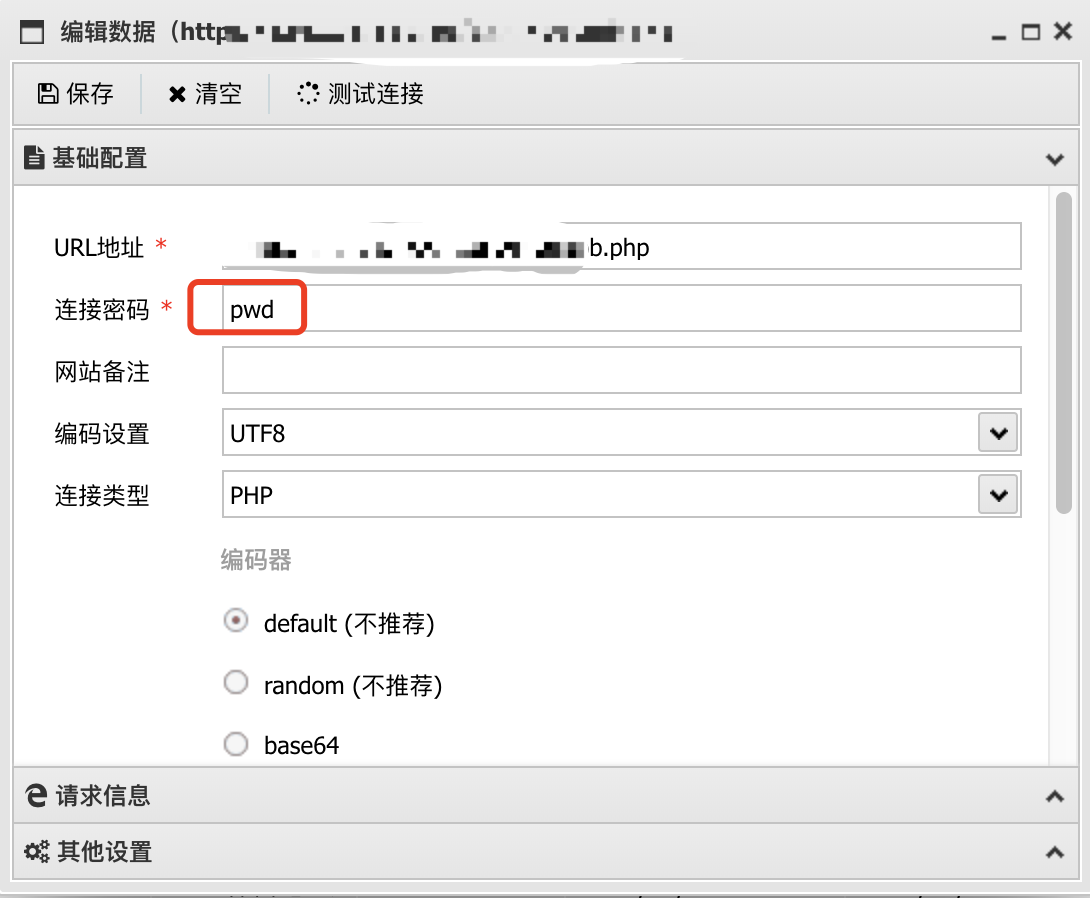
Task: Click the basic configuration document icon
Action: click(35, 158)
